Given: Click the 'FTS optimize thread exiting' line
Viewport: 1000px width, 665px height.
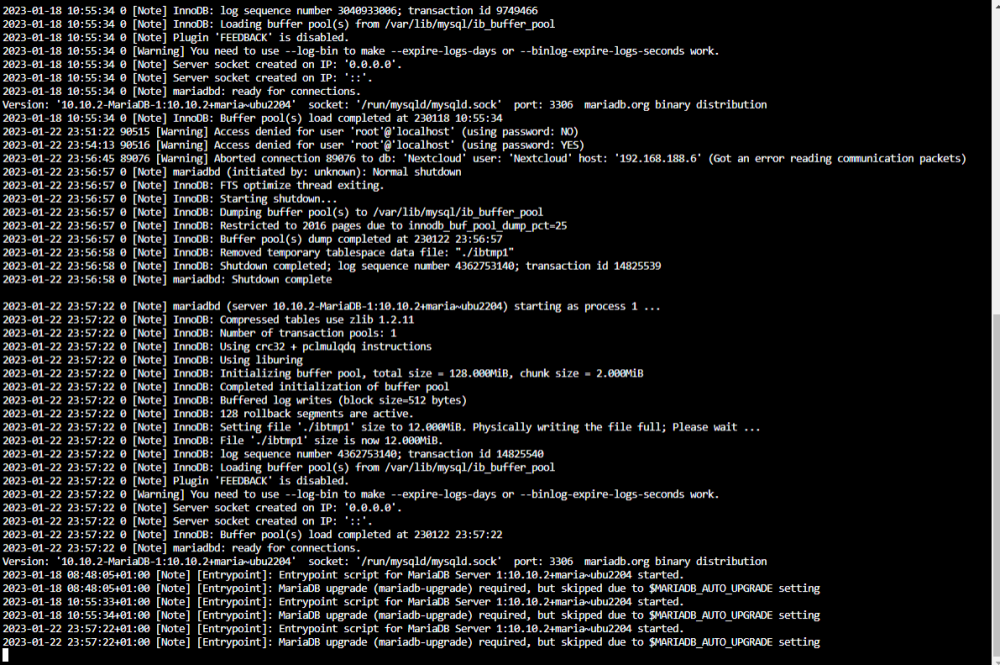Looking at the screenshot, I should [193, 186].
